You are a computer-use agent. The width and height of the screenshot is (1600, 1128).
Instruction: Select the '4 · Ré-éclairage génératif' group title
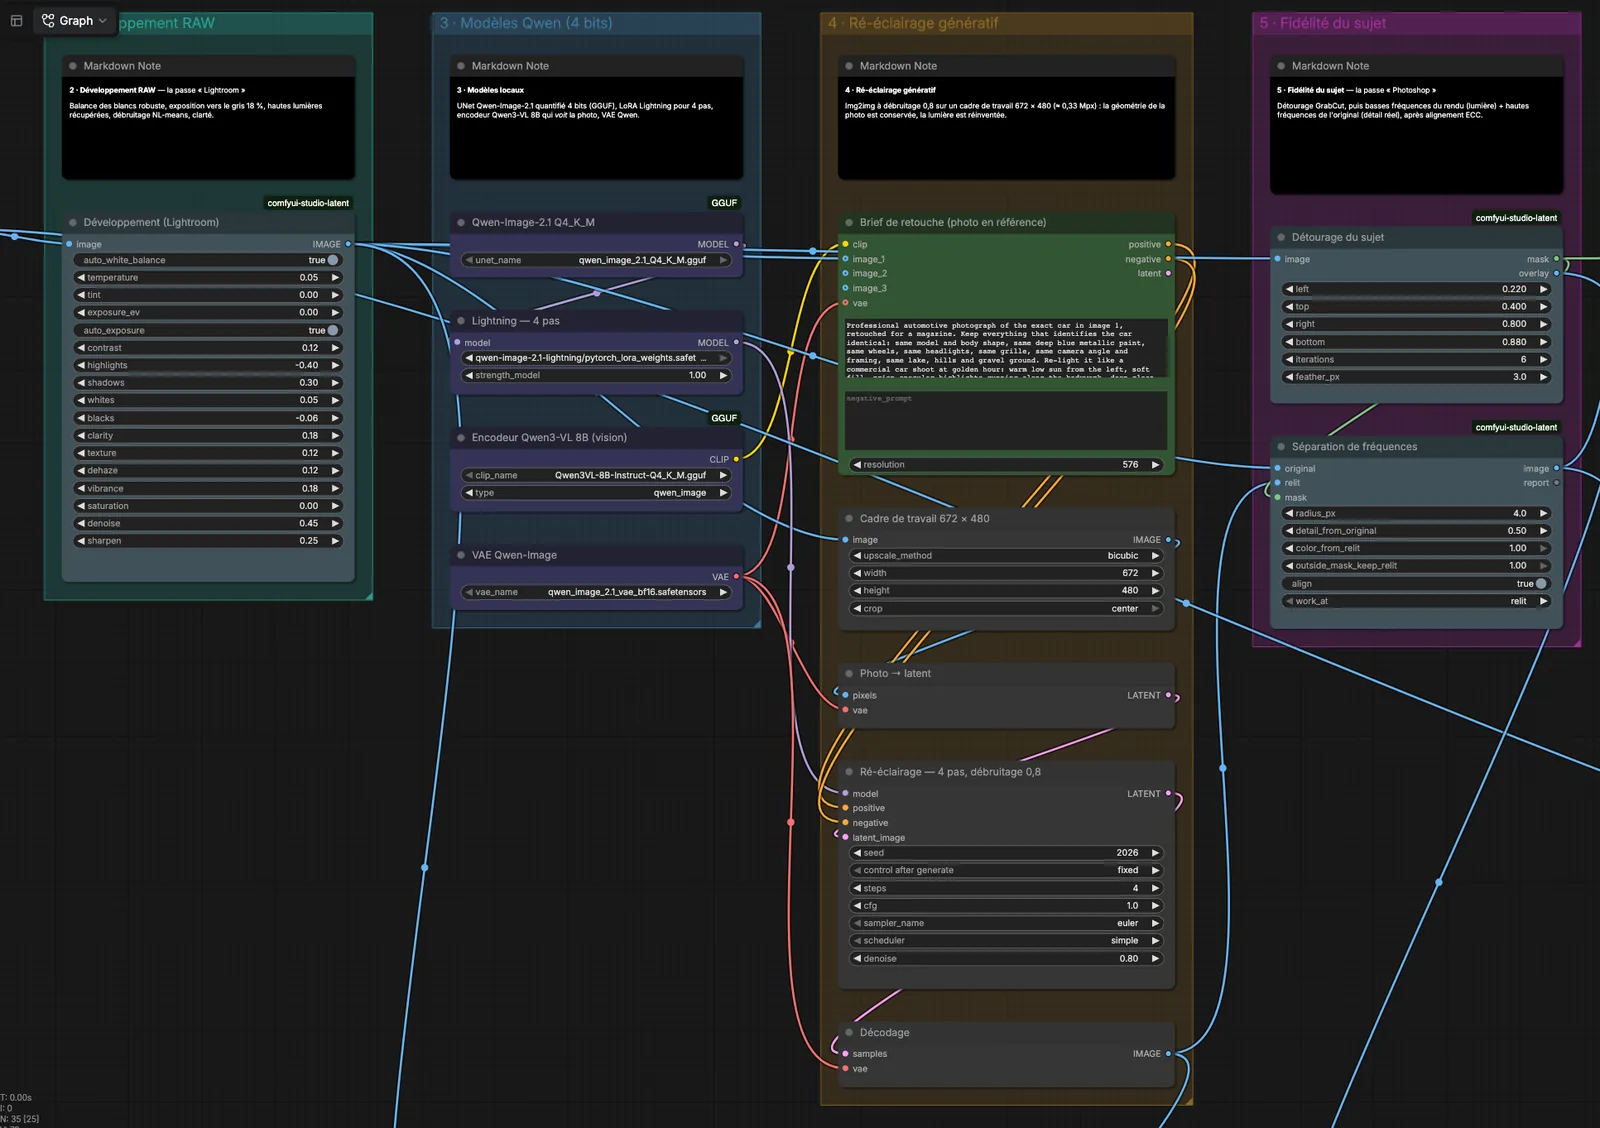[913, 23]
